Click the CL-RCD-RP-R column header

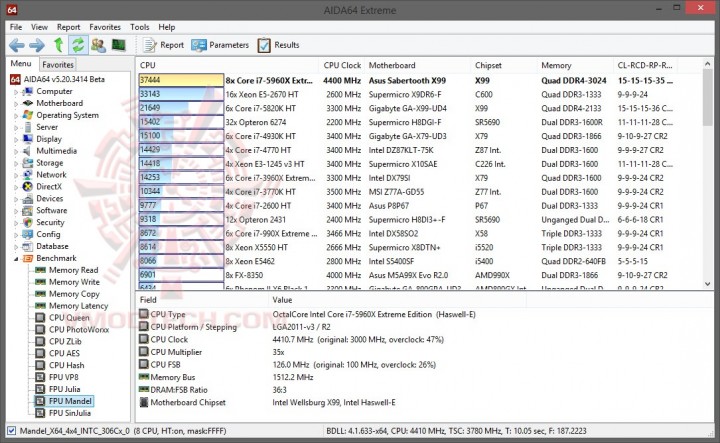click(645, 65)
